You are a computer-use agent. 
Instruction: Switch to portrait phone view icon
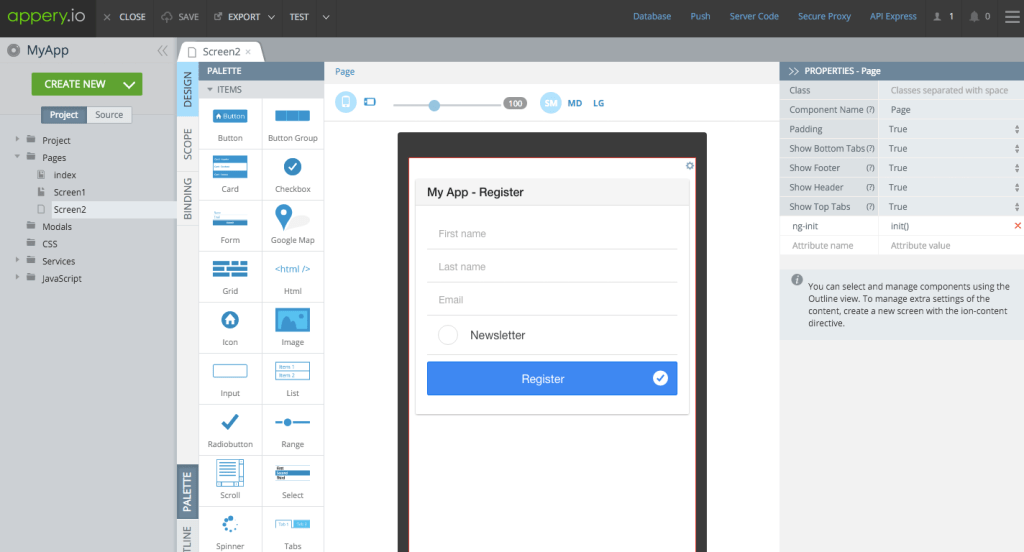click(x=346, y=103)
